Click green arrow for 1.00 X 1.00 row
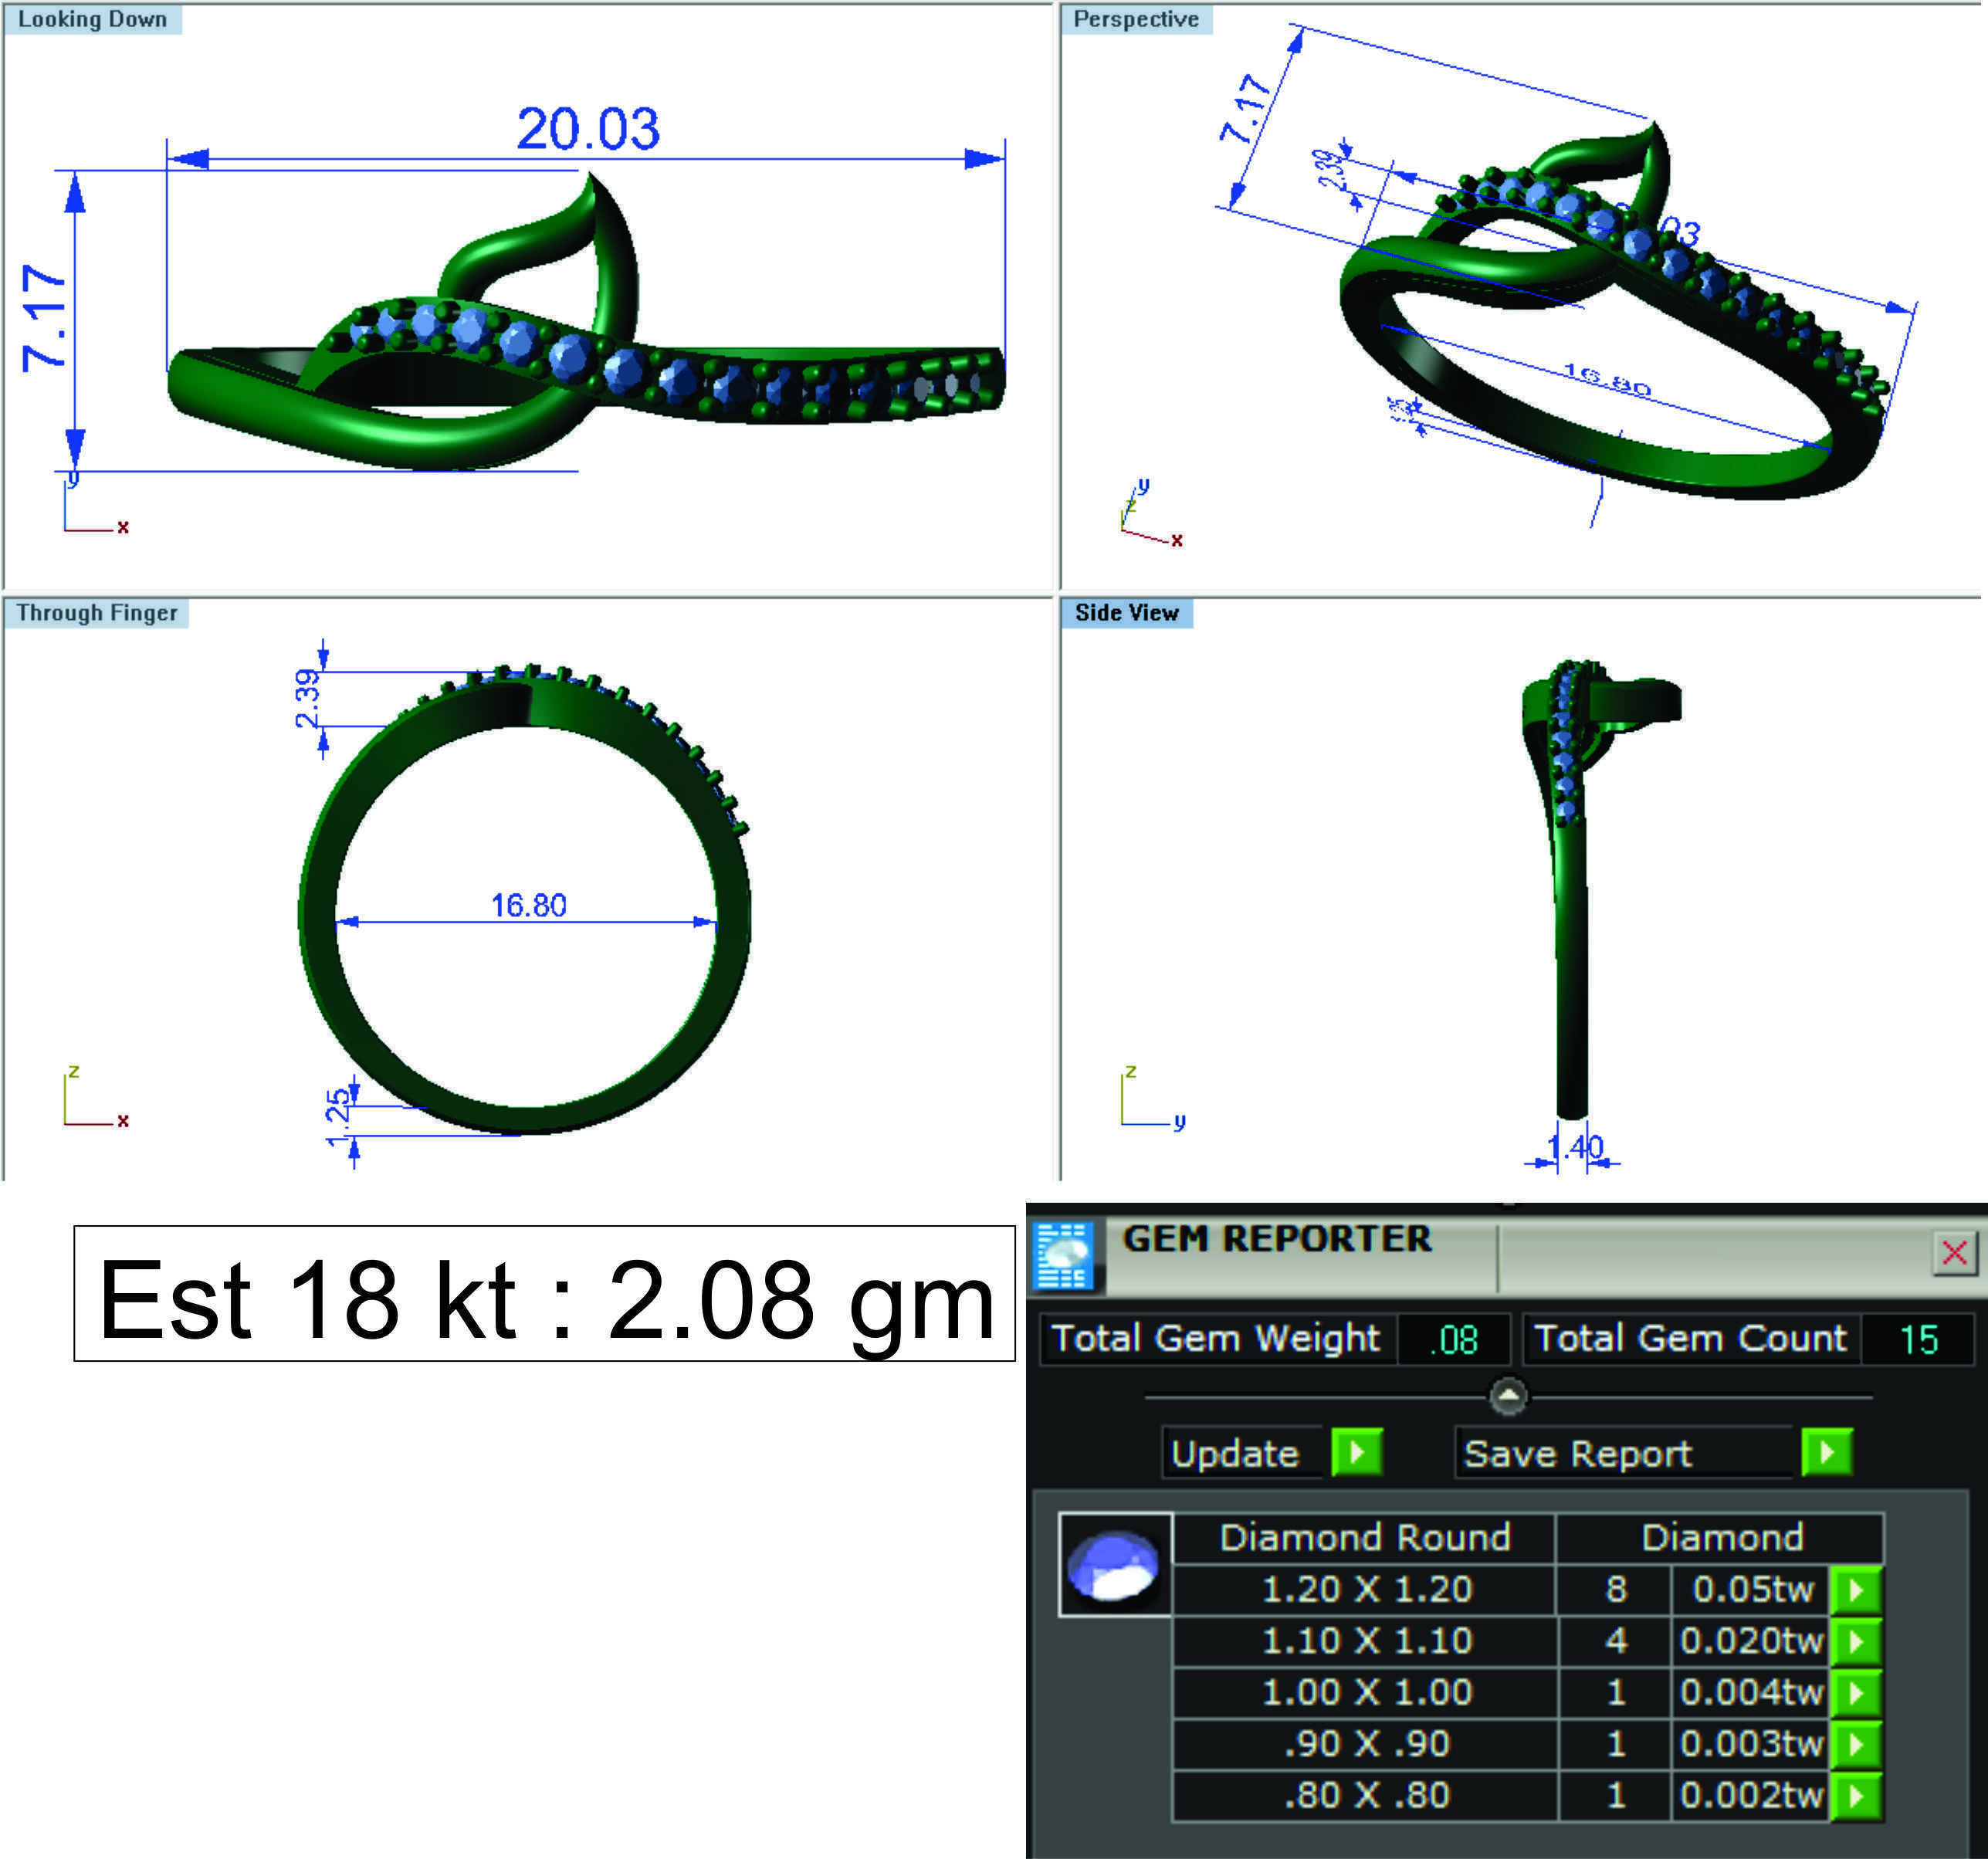The image size is (1988, 1859). [x=1856, y=1692]
